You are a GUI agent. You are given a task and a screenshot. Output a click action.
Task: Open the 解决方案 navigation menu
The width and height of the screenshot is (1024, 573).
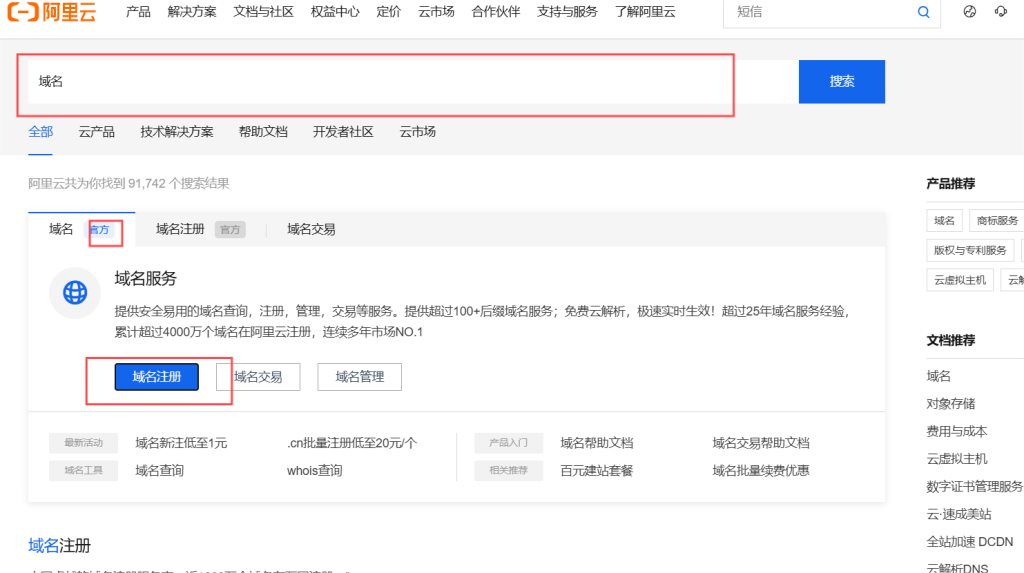(192, 12)
